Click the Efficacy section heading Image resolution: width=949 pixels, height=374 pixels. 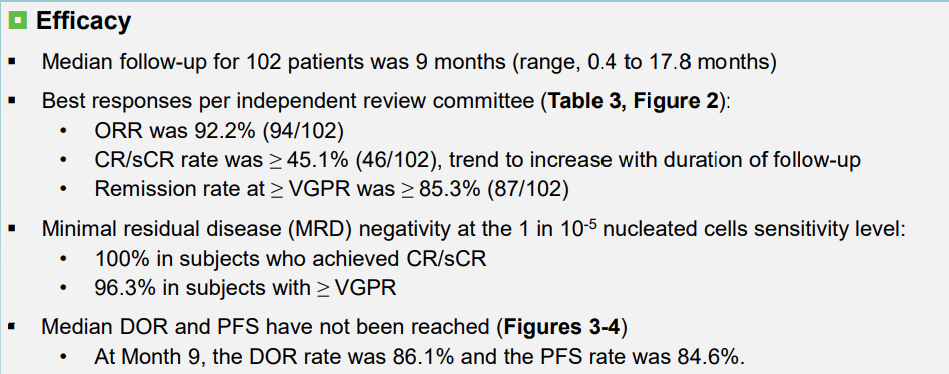point(84,21)
